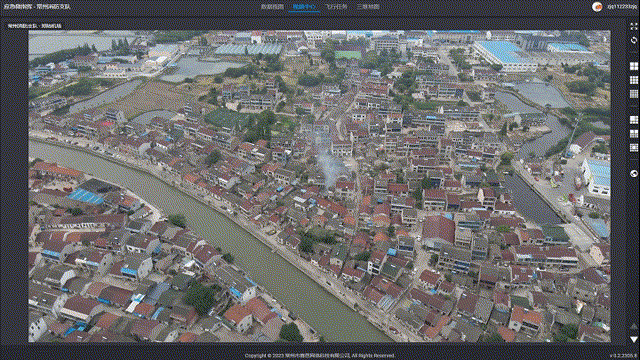Switch to the tab left of the highlighted tab
This screenshot has height=360, width=640.
(272, 7)
